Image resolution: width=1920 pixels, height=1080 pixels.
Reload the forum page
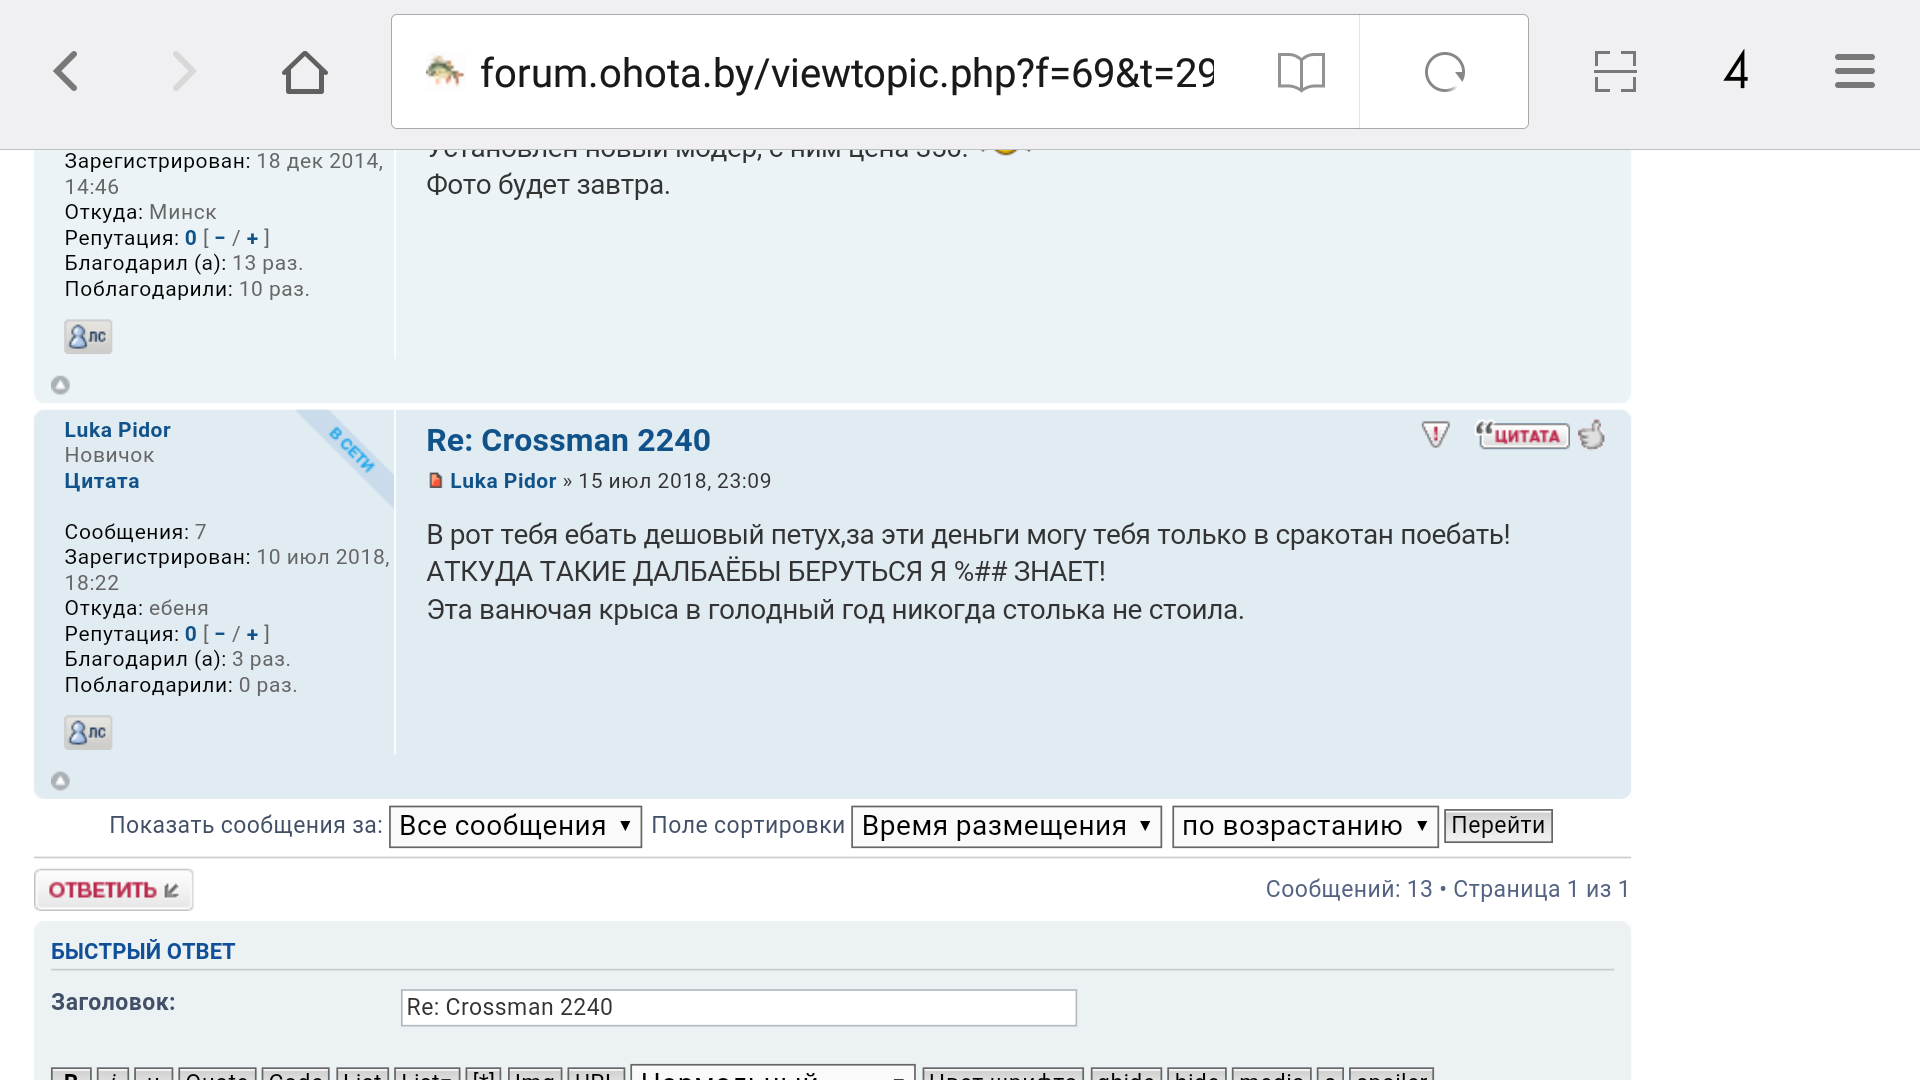[x=1444, y=72]
